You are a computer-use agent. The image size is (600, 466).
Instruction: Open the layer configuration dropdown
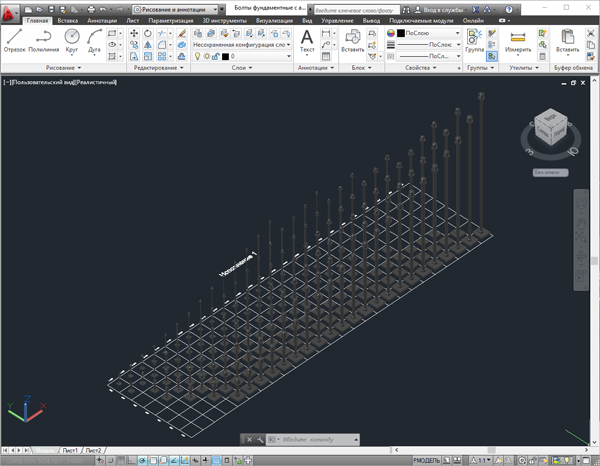240,45
